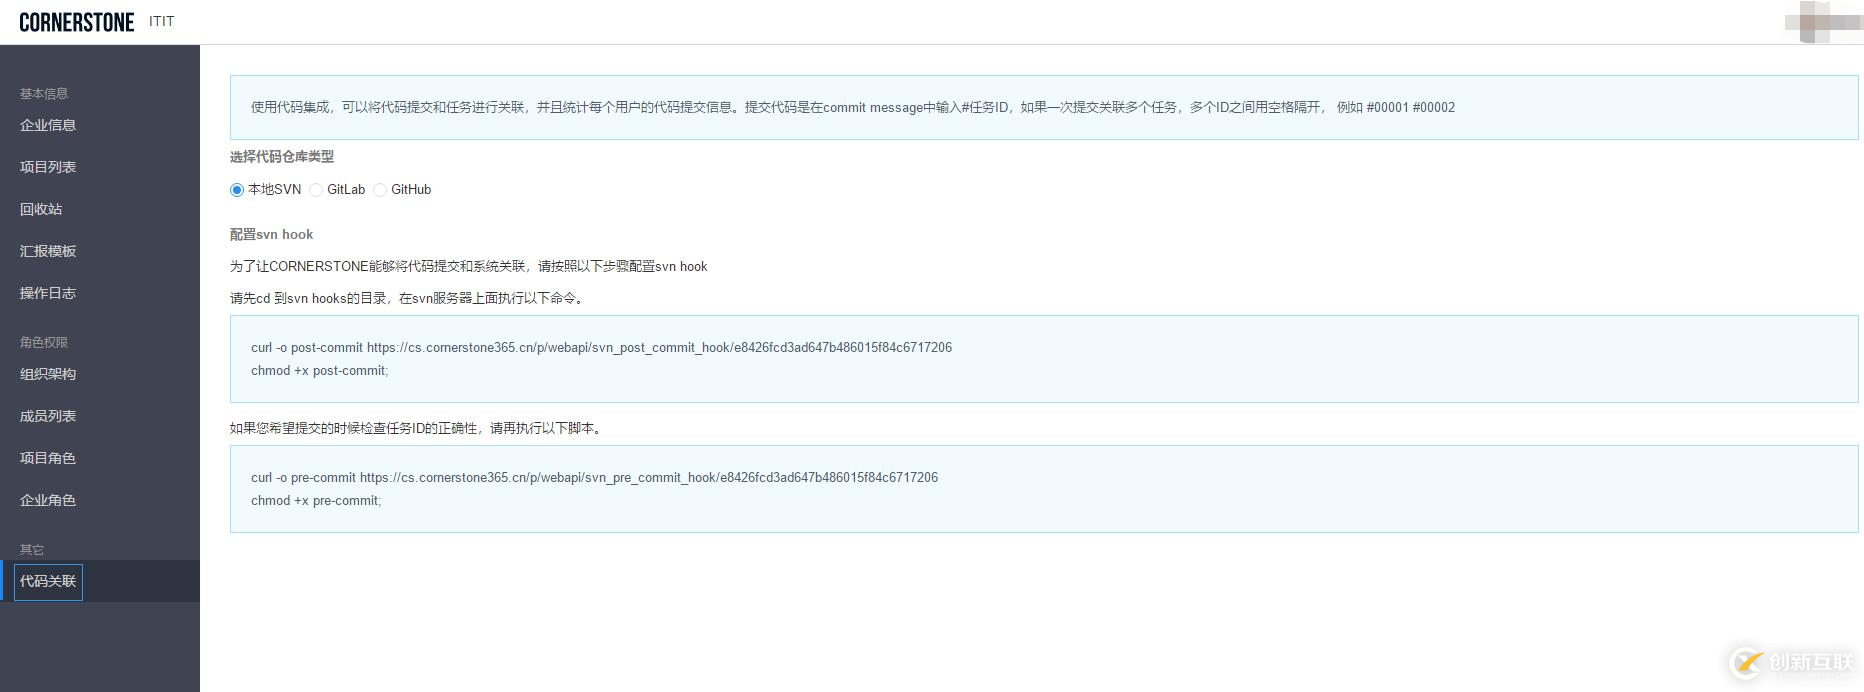Image resolution: width=1864 pixels, height=692 pixels.
Task: Click the info banner mentioning #00001 #00002
Action: pos(1044,107)
